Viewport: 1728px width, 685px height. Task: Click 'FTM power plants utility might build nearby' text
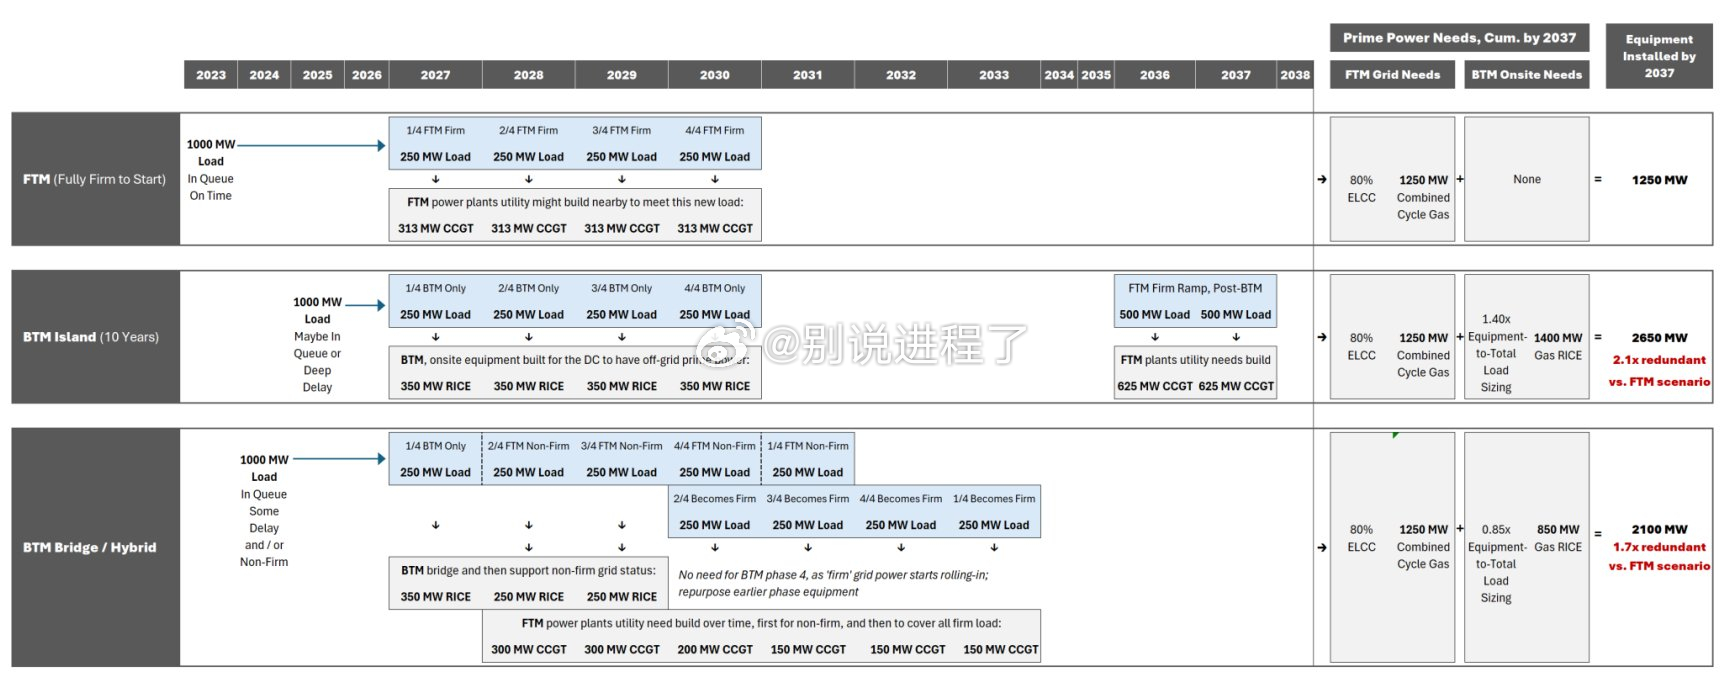(575, 202)
